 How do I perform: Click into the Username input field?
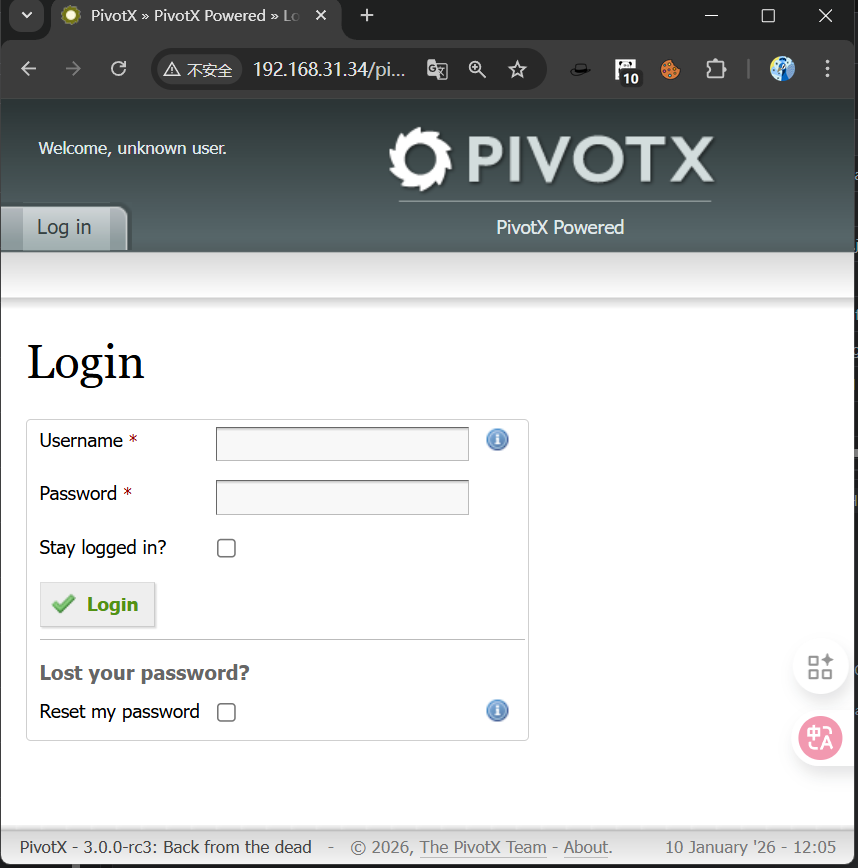[342, 444]
